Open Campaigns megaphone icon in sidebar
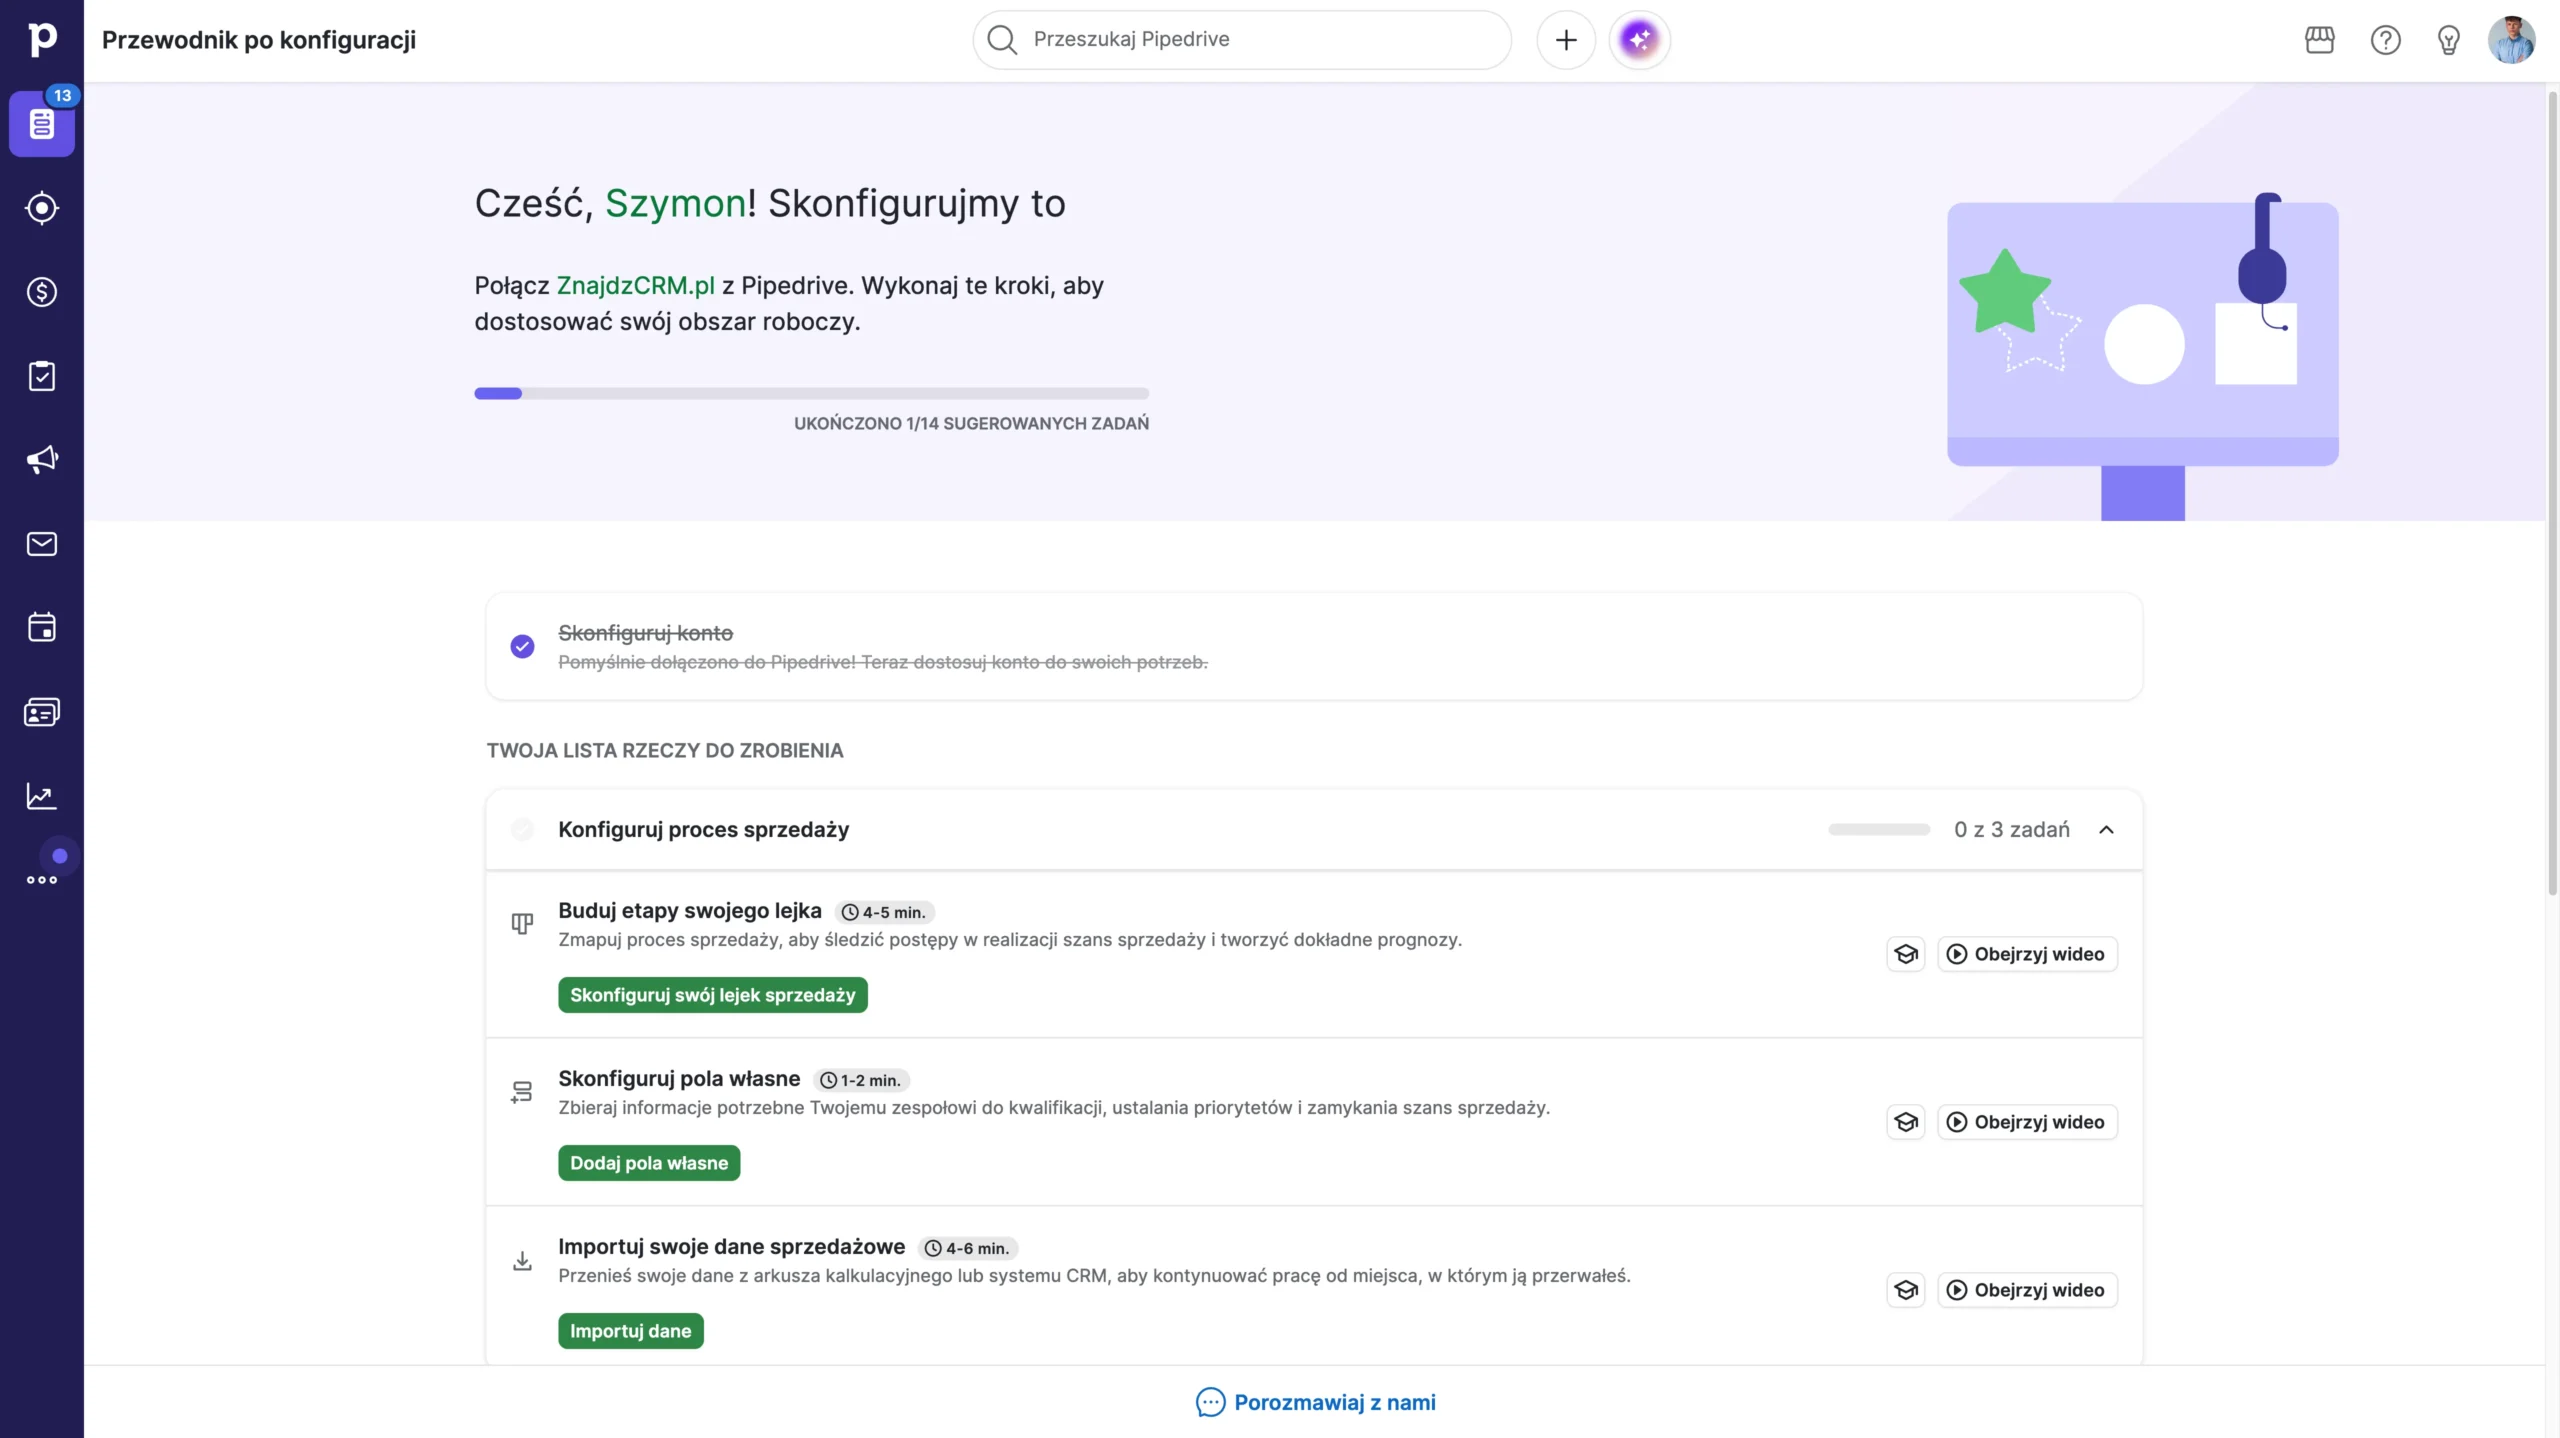 (x=42, y=460)
